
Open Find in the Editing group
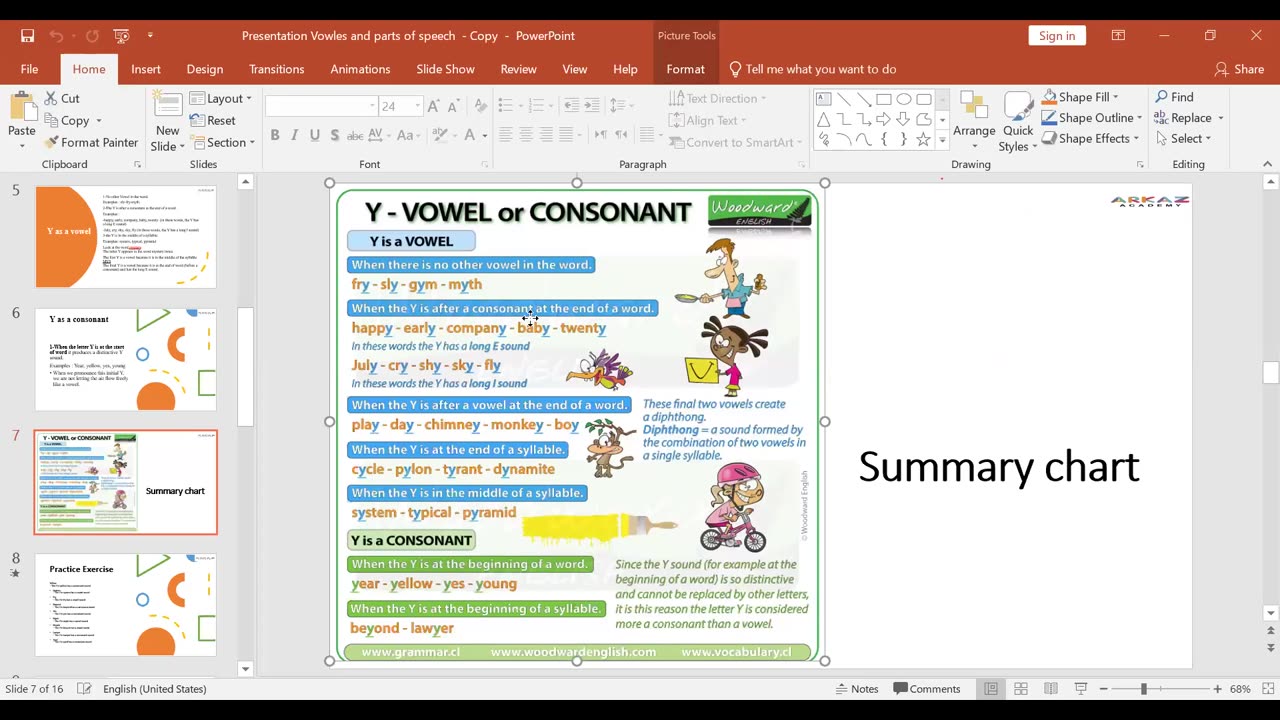(x=1175, y=97)
